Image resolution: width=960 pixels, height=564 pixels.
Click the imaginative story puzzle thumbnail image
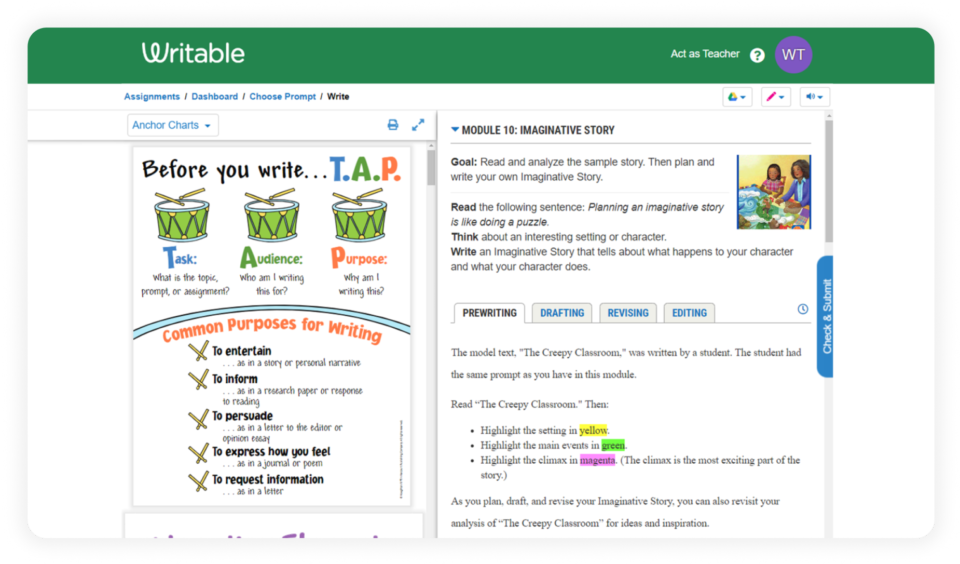coord(773,192)
